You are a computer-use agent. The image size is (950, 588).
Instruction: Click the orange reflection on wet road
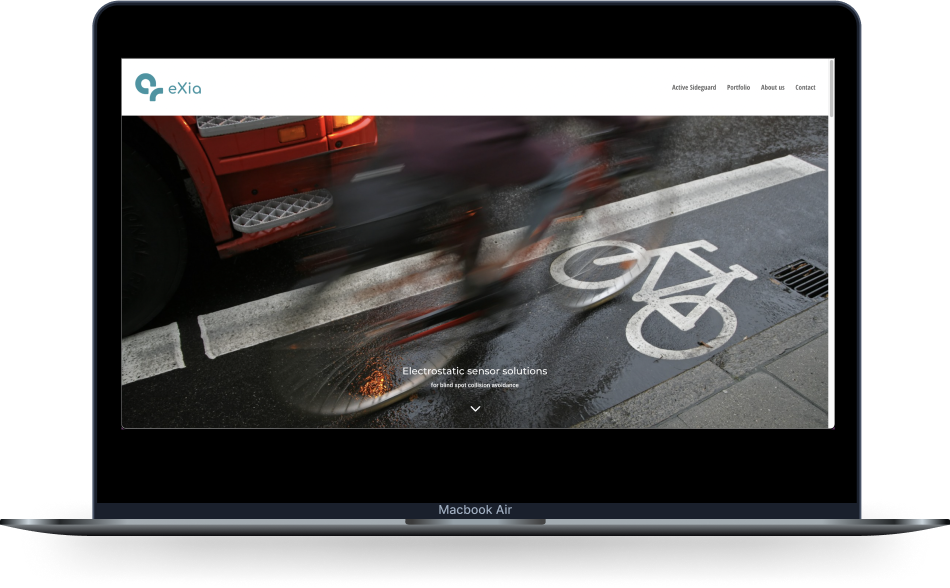[x=373, y=381]
